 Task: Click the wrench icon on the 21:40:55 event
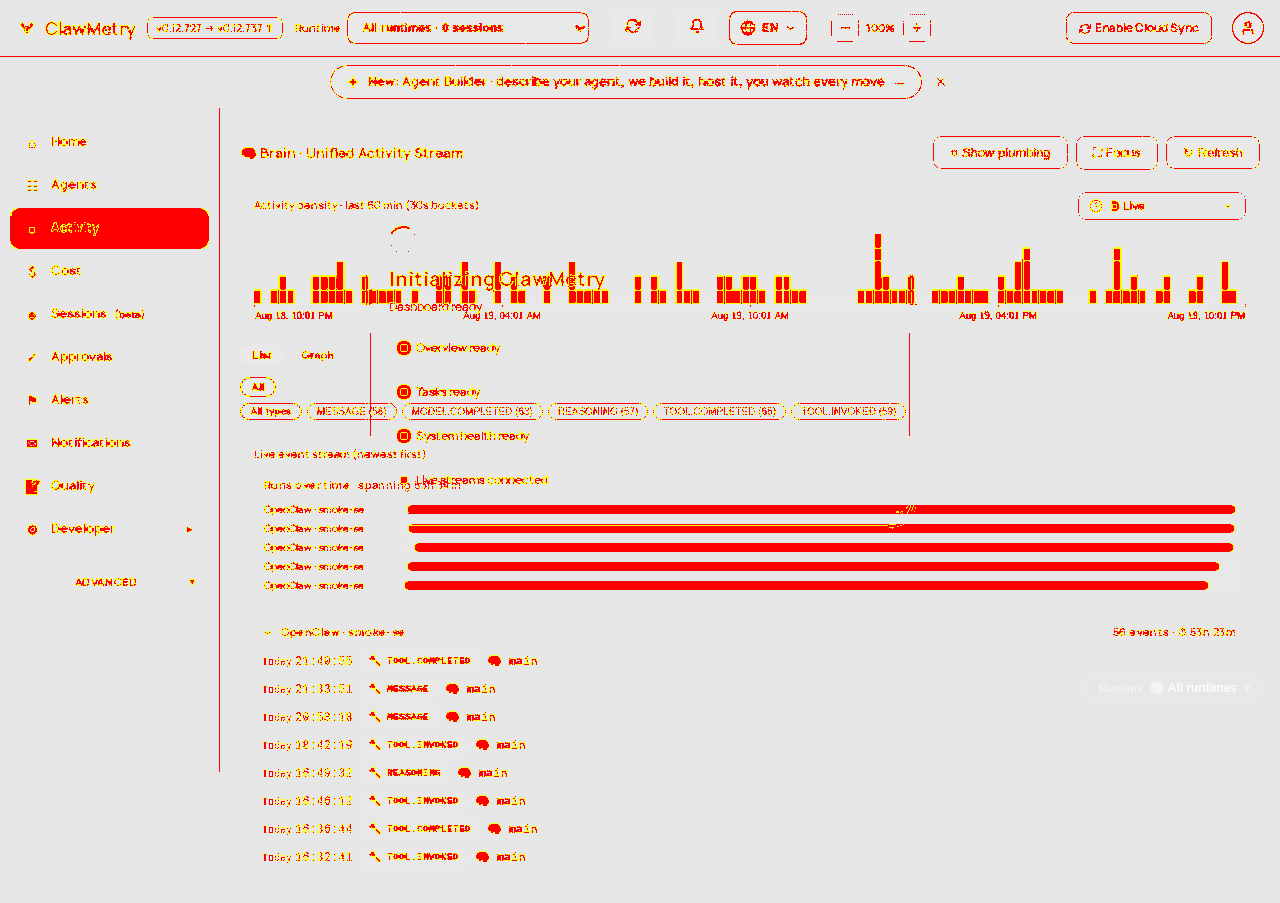(x=375, y=661)
